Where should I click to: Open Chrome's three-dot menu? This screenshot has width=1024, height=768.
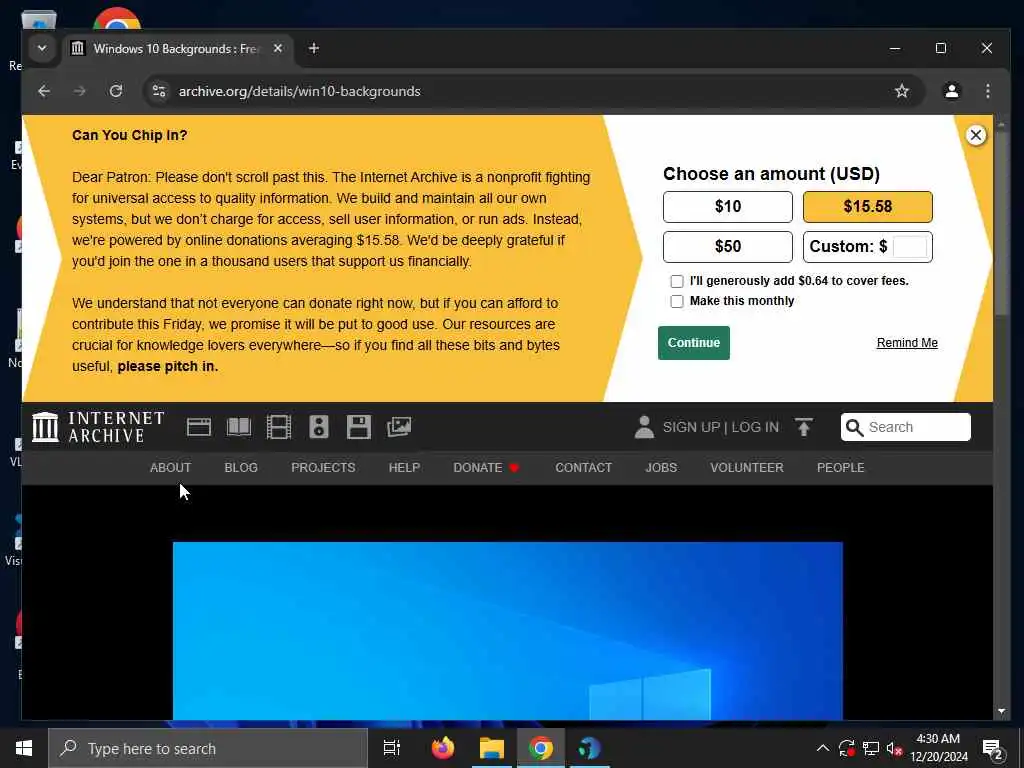click(x=987, y=91)
